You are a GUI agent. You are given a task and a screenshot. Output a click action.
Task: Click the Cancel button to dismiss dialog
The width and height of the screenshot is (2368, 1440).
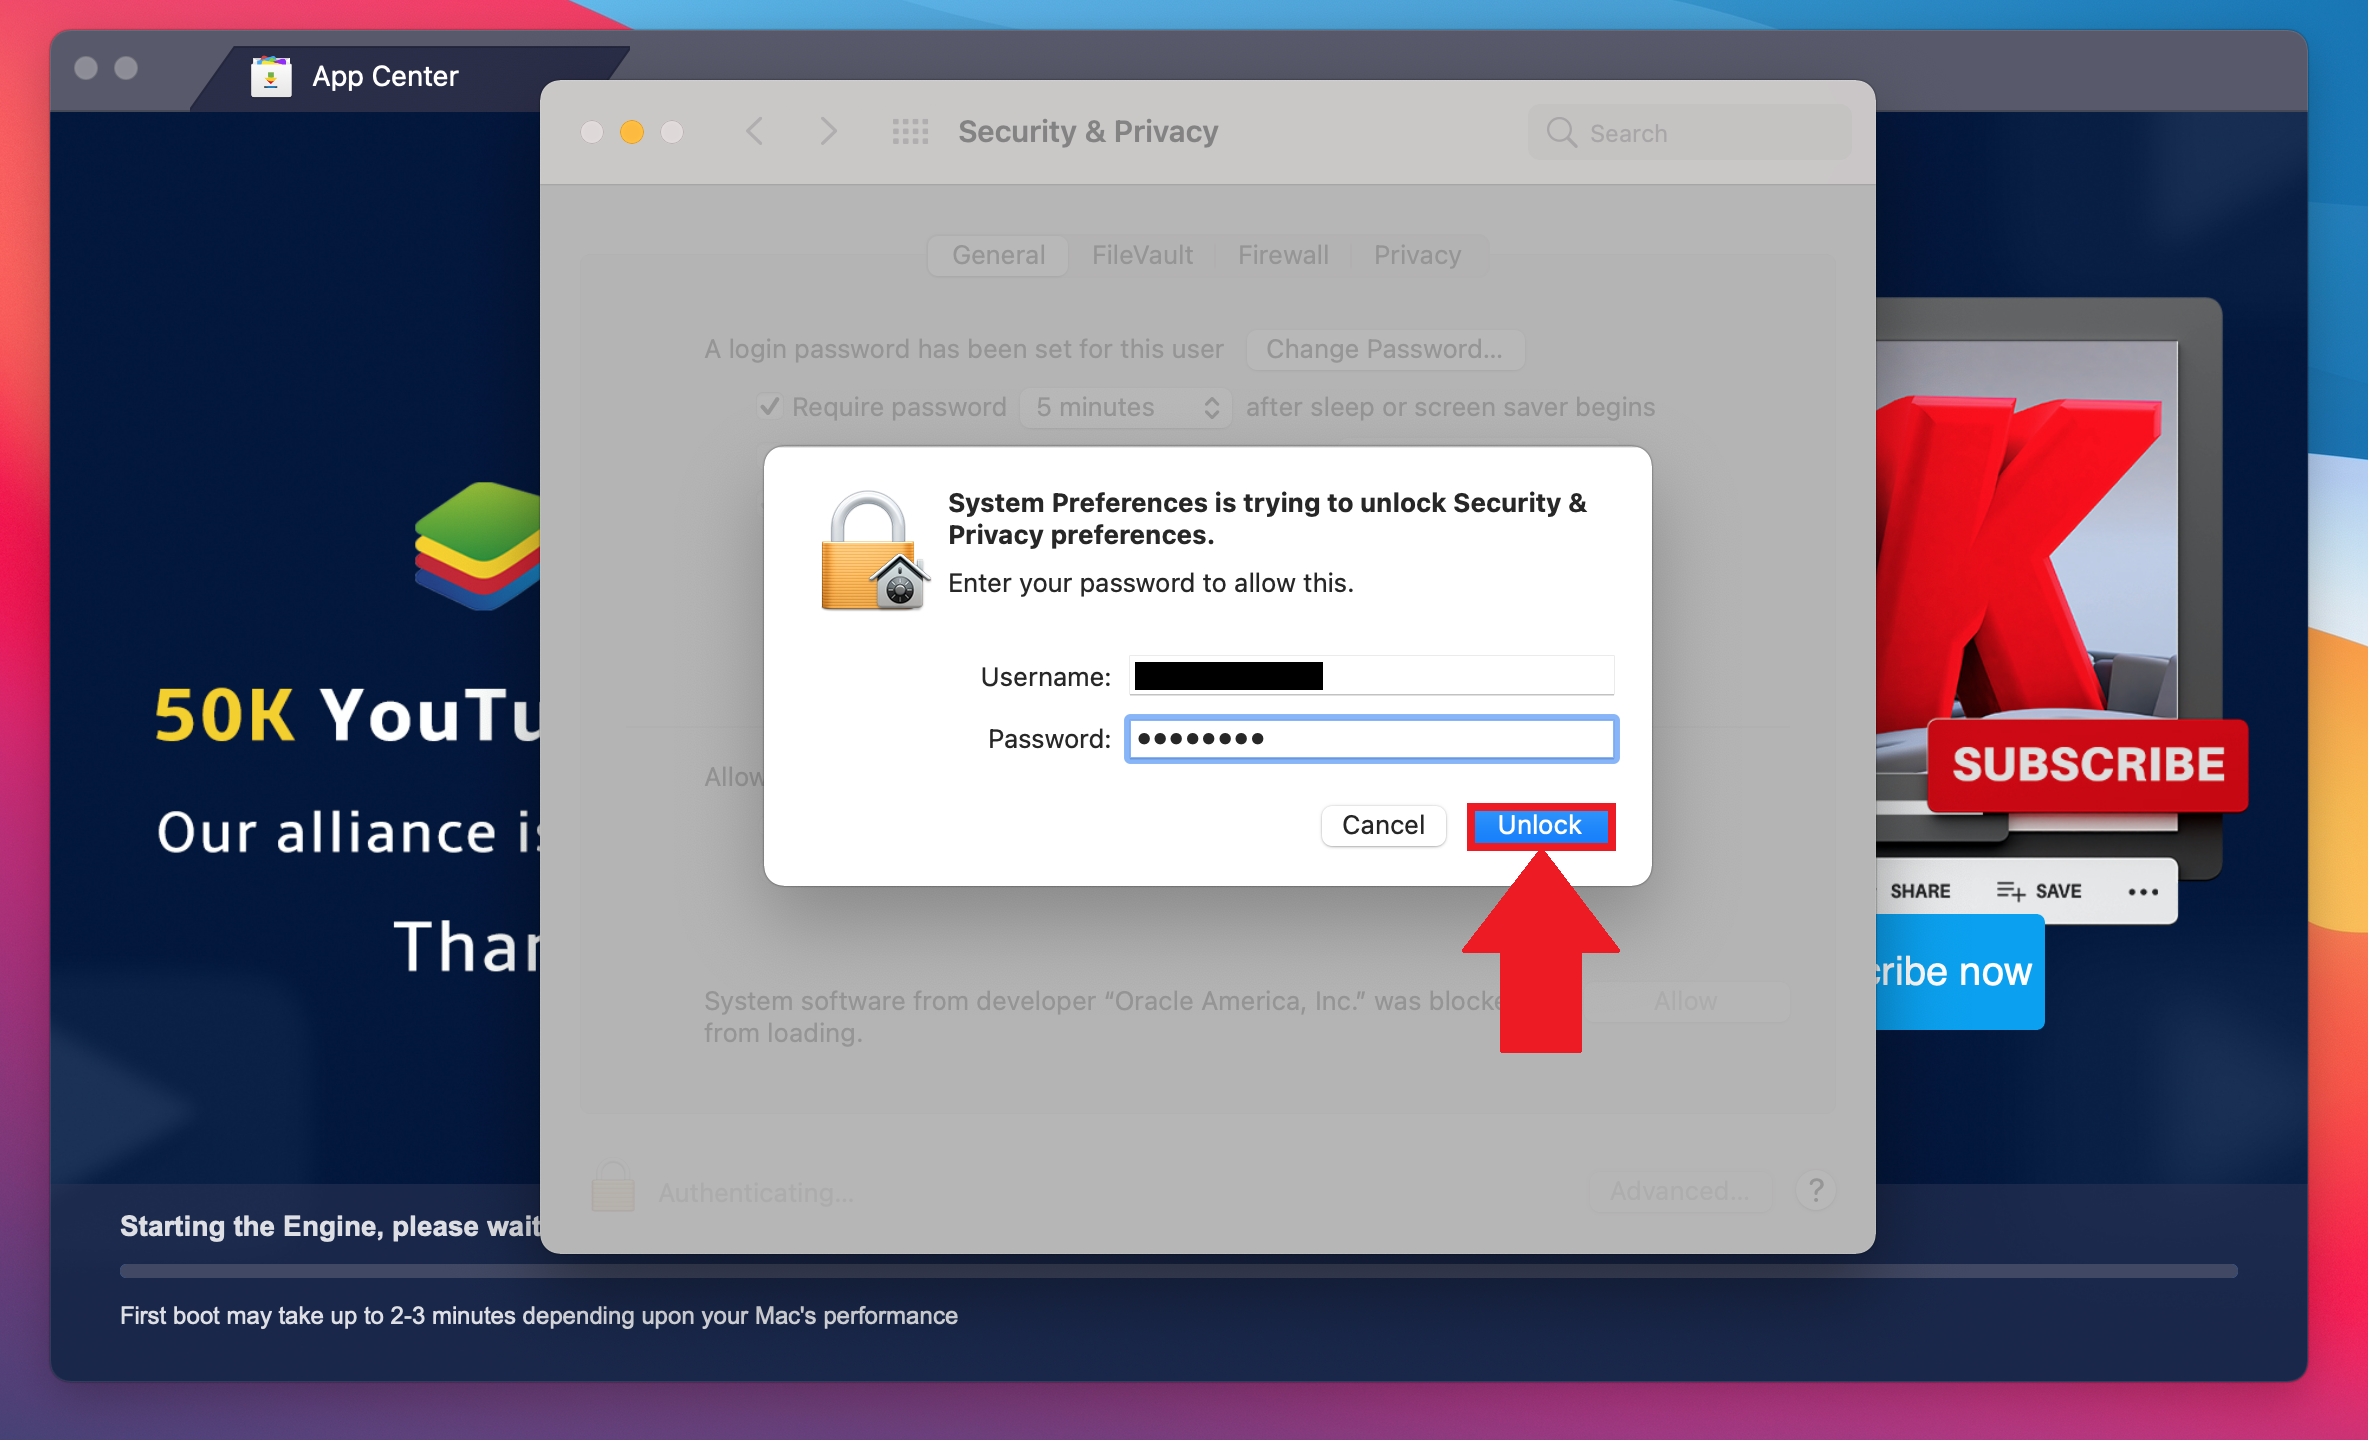pyautogui.click(x=1382, y=824)
